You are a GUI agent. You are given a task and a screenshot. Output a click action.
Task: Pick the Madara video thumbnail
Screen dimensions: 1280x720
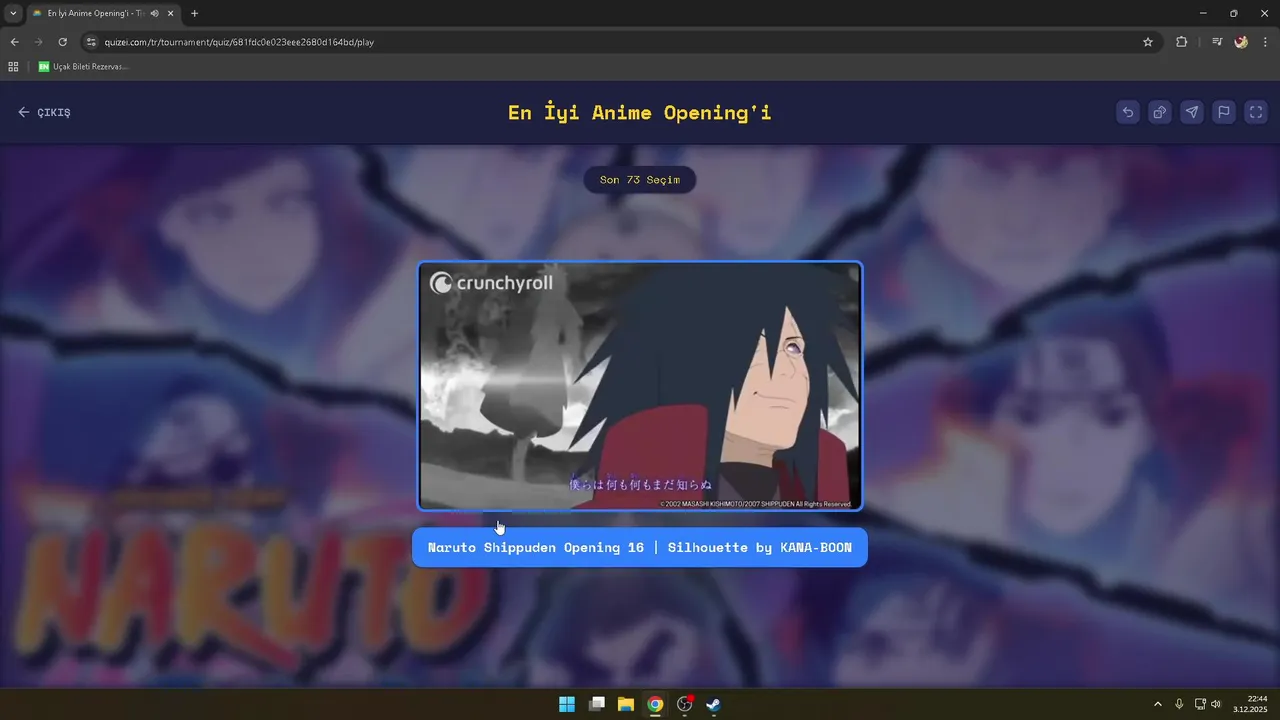pos(640,386)
